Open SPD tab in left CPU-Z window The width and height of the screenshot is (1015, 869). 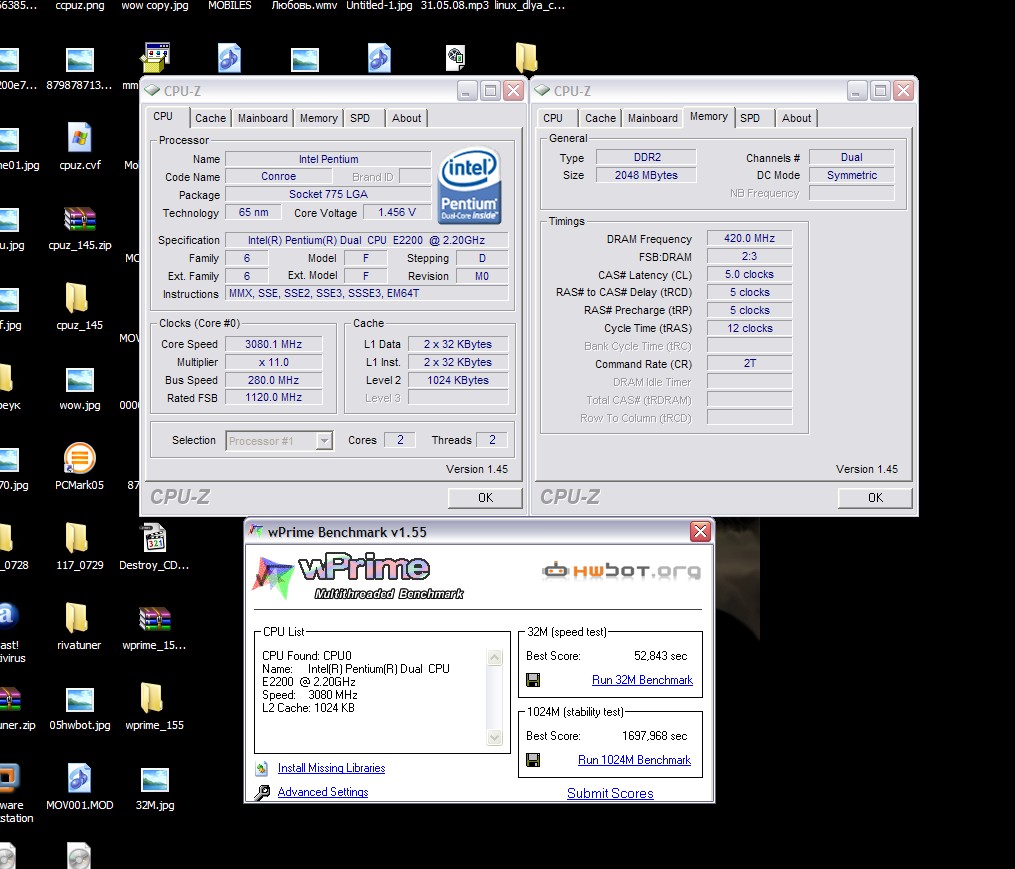pyautogui.click(x=360, y=118)
